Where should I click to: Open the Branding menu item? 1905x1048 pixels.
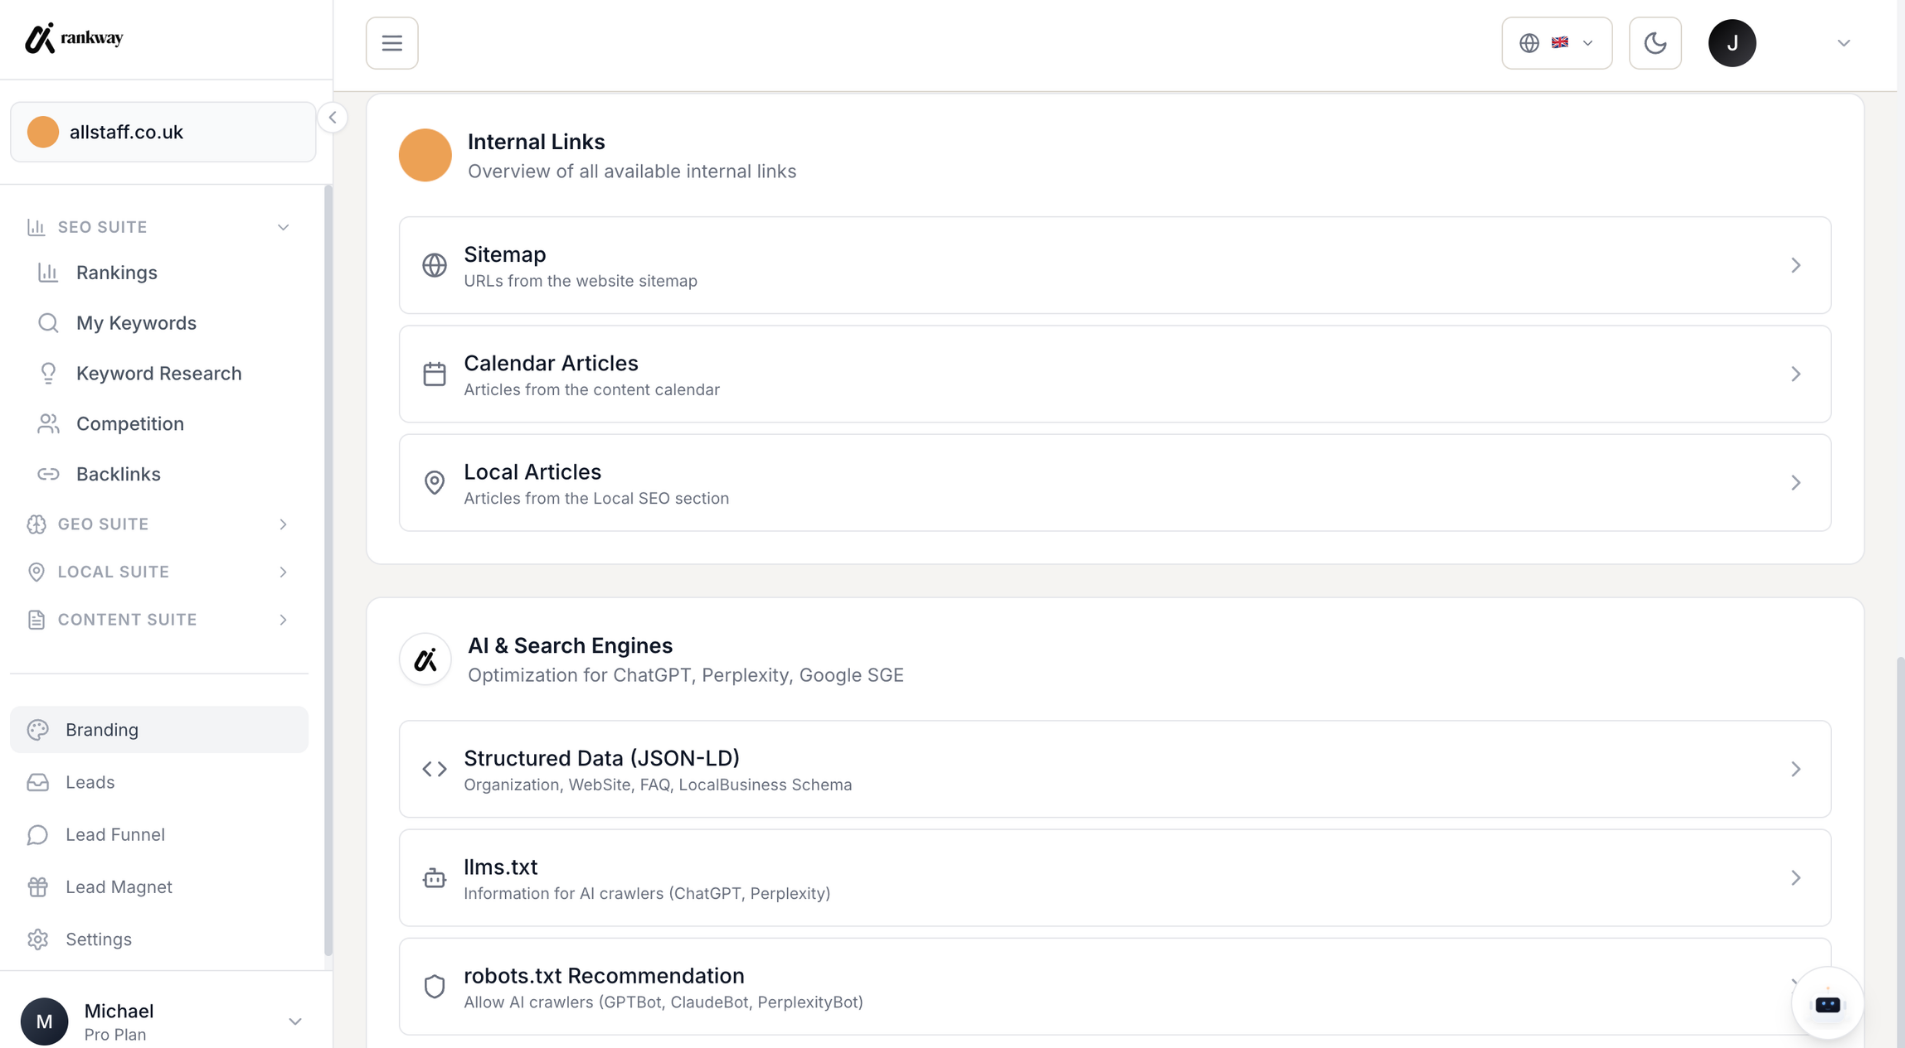pyautogui.click(x=159, y=730)
